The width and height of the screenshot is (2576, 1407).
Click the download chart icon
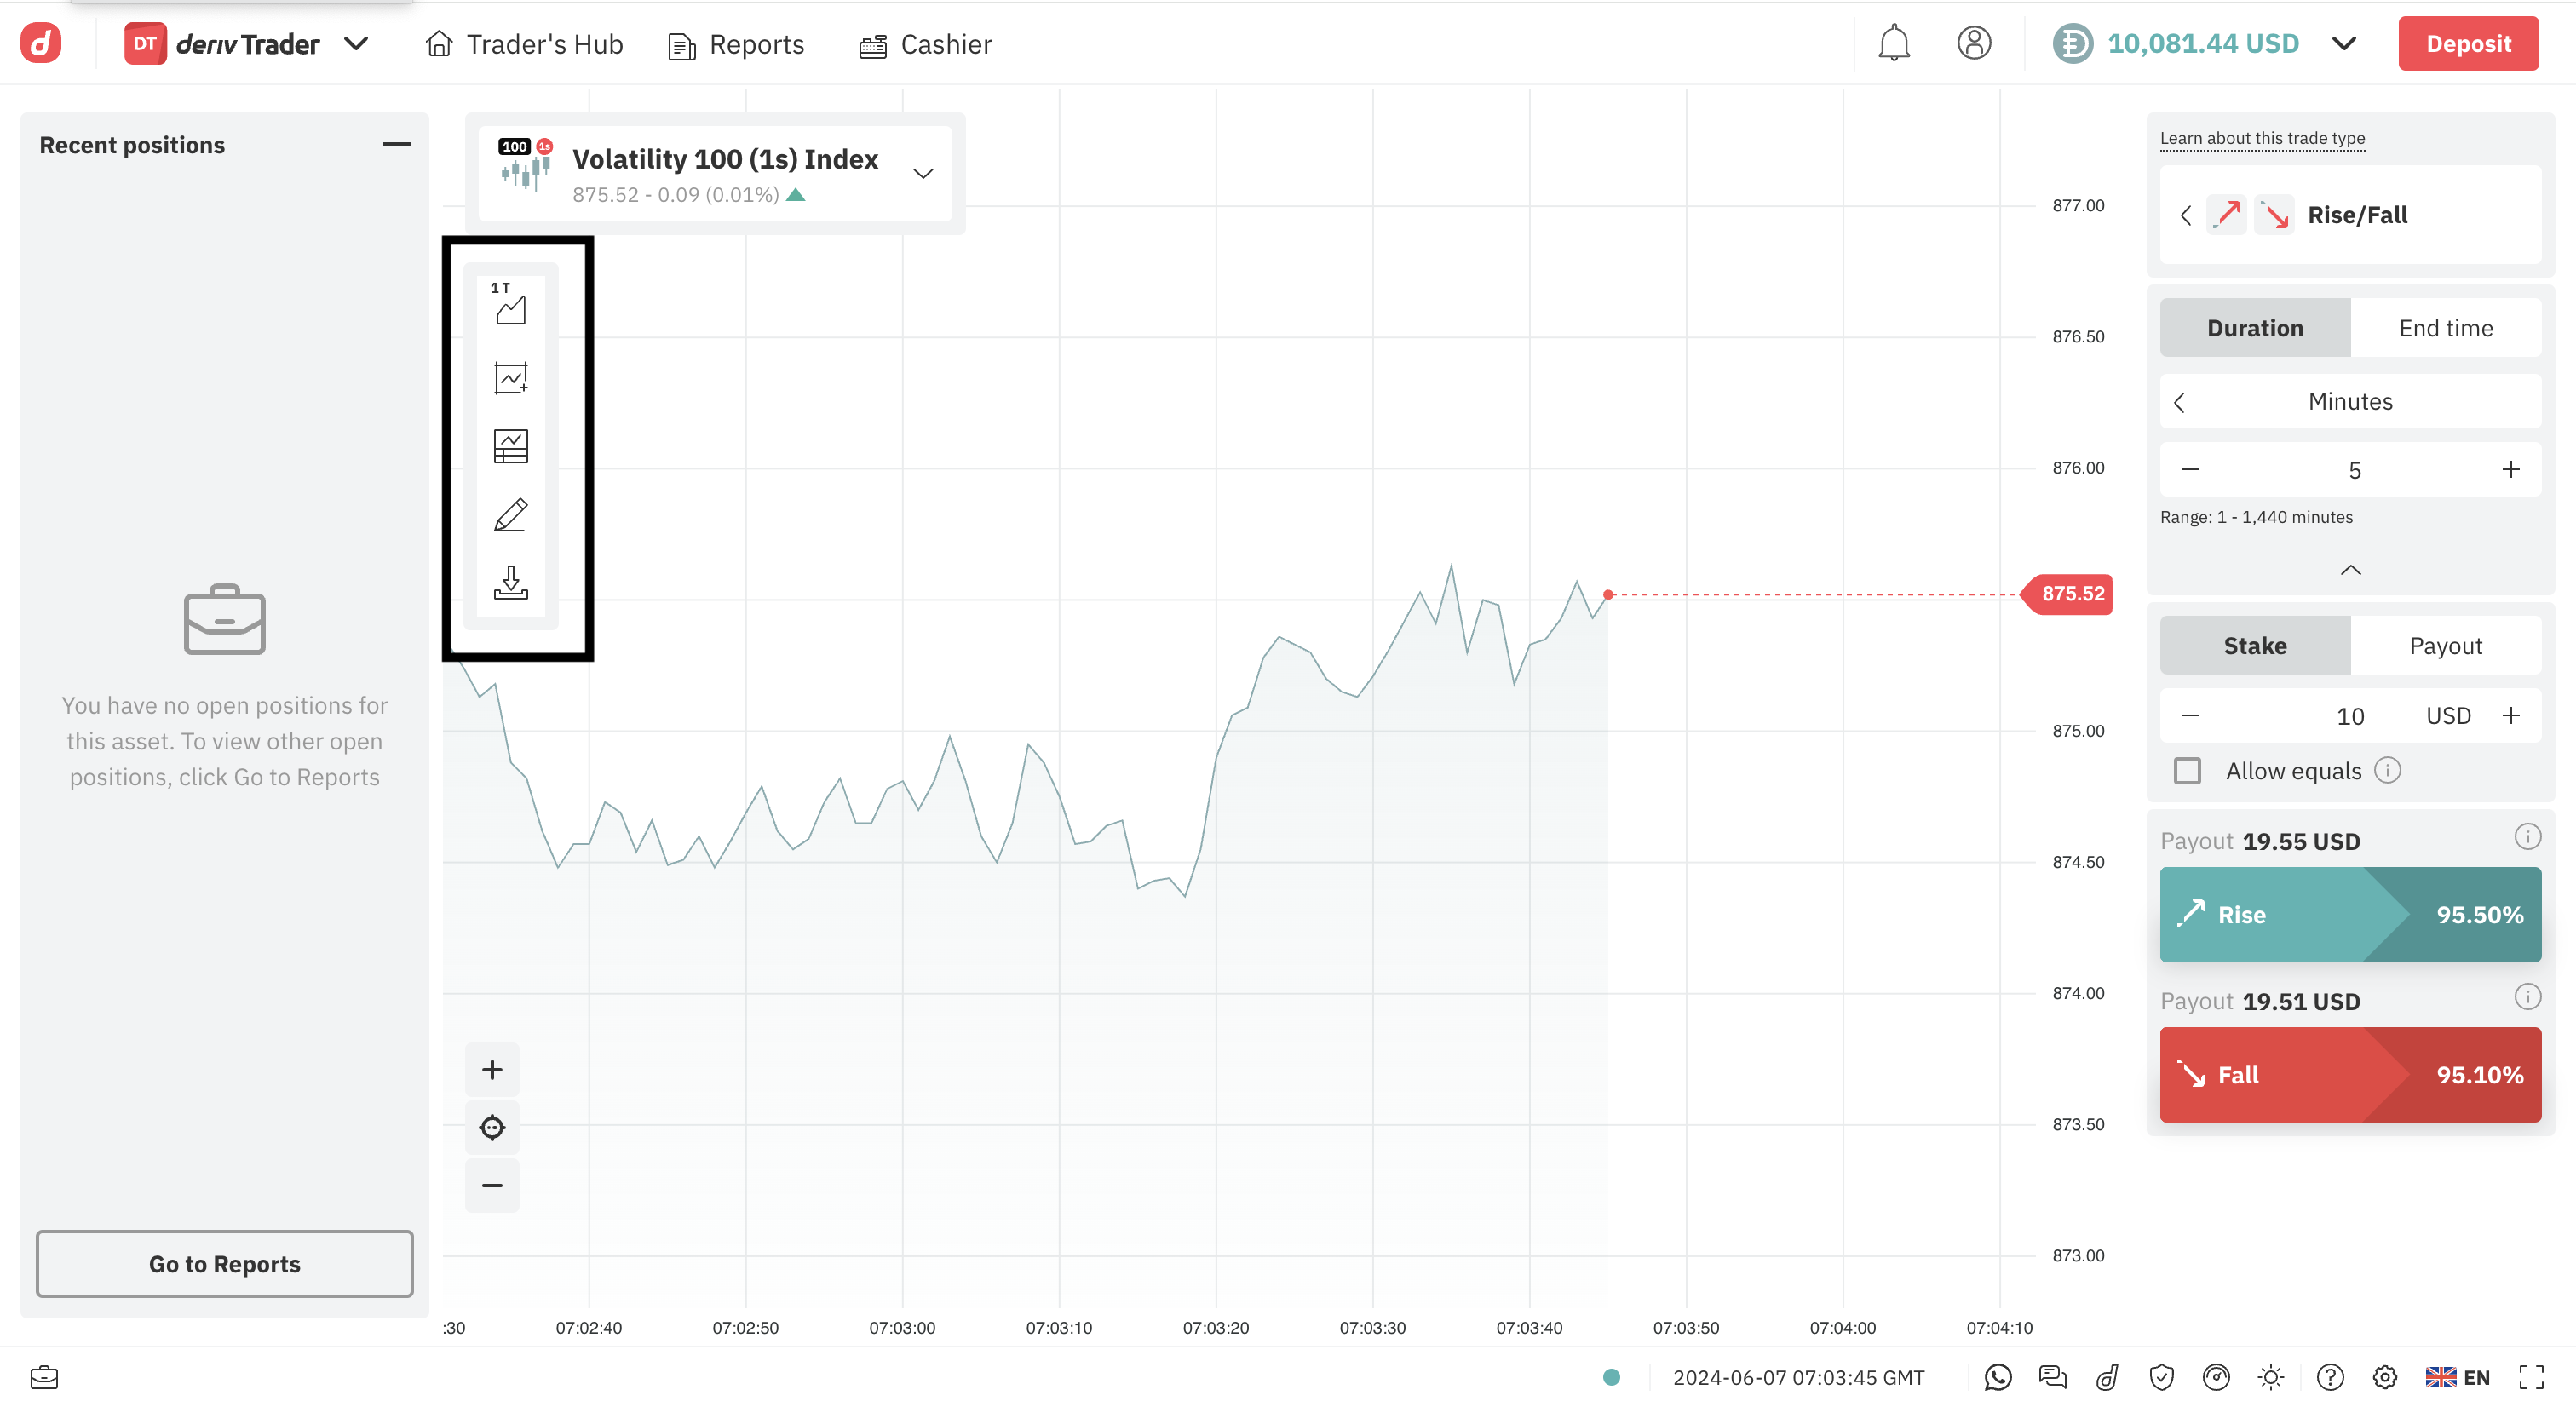pyautogui.click(x=510, y=582)
